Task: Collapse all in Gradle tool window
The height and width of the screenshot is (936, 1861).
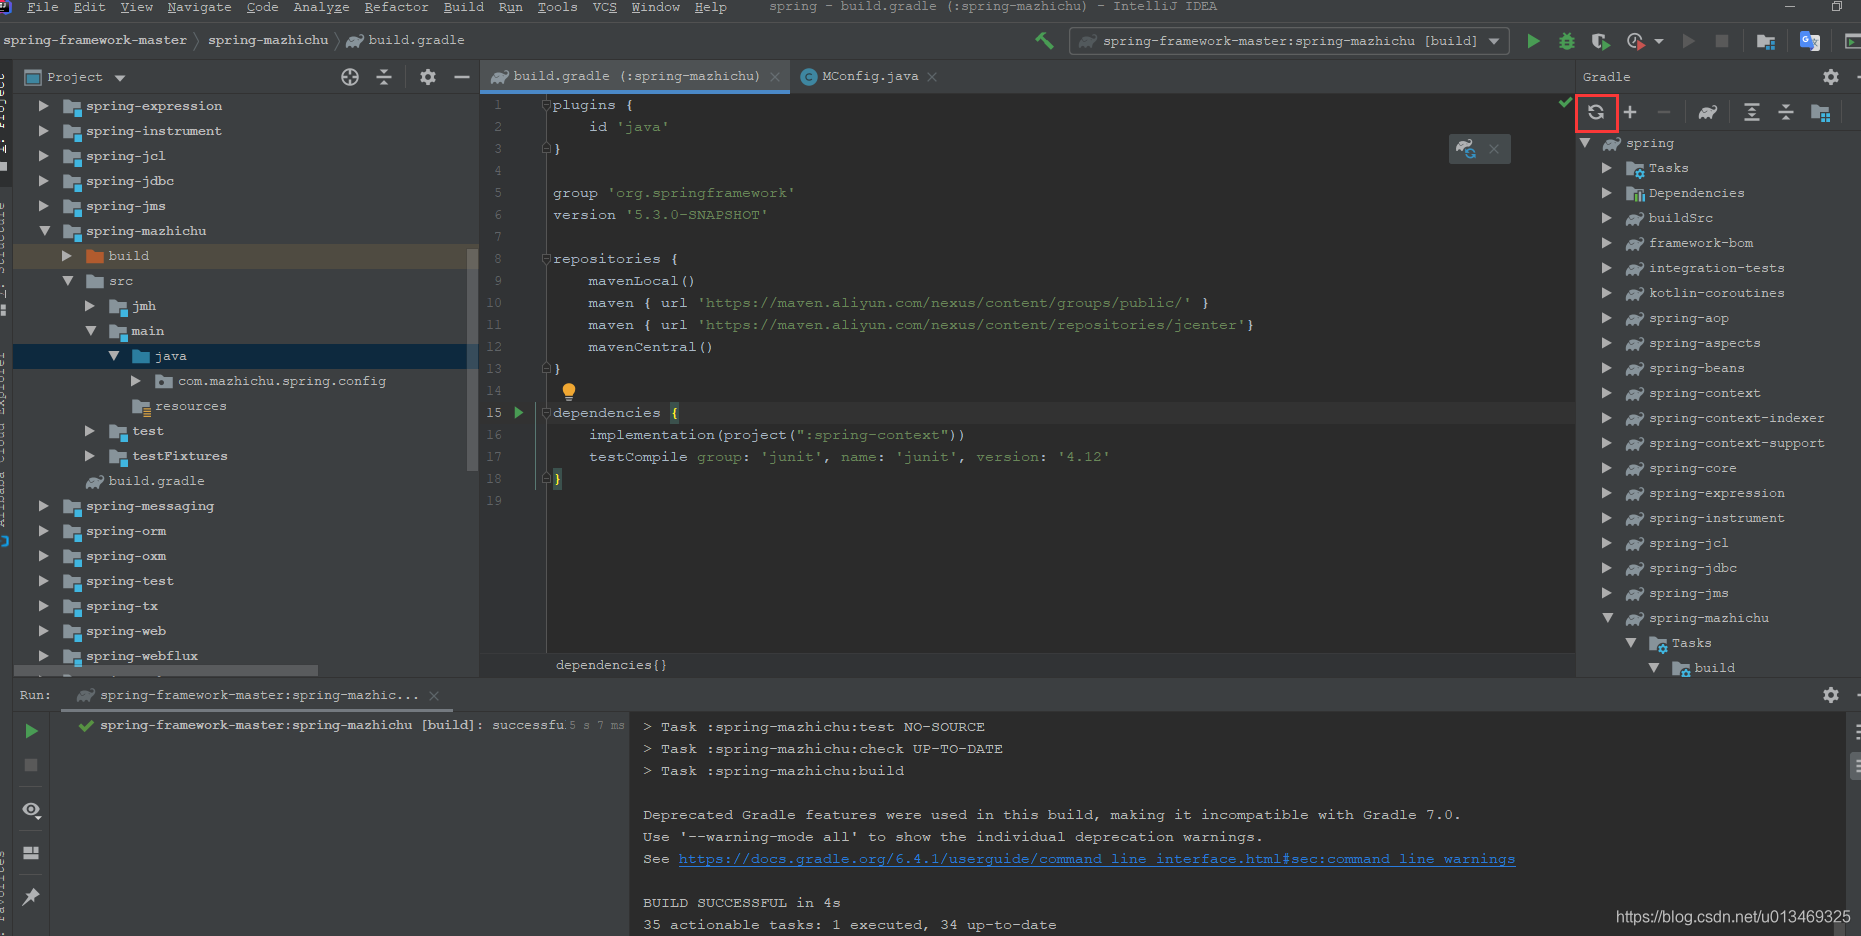Action: [x=1786, y=112]
